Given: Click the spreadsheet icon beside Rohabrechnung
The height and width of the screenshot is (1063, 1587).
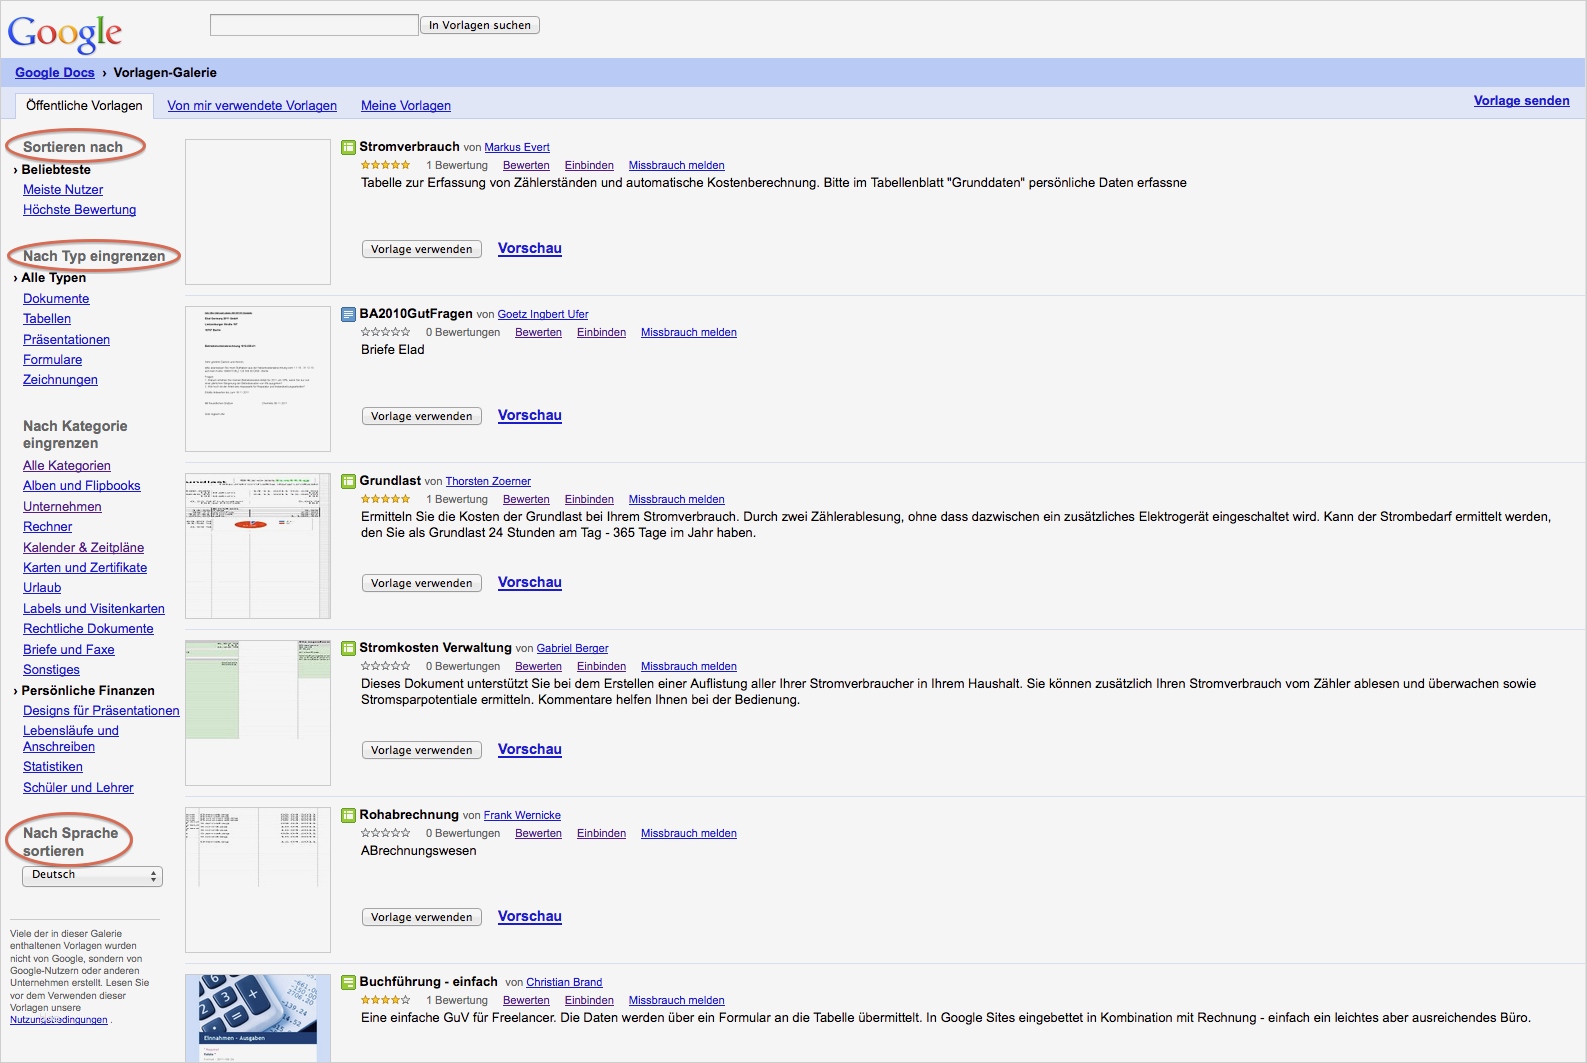Looking at the screenshot, I should (x=348, y=815).
